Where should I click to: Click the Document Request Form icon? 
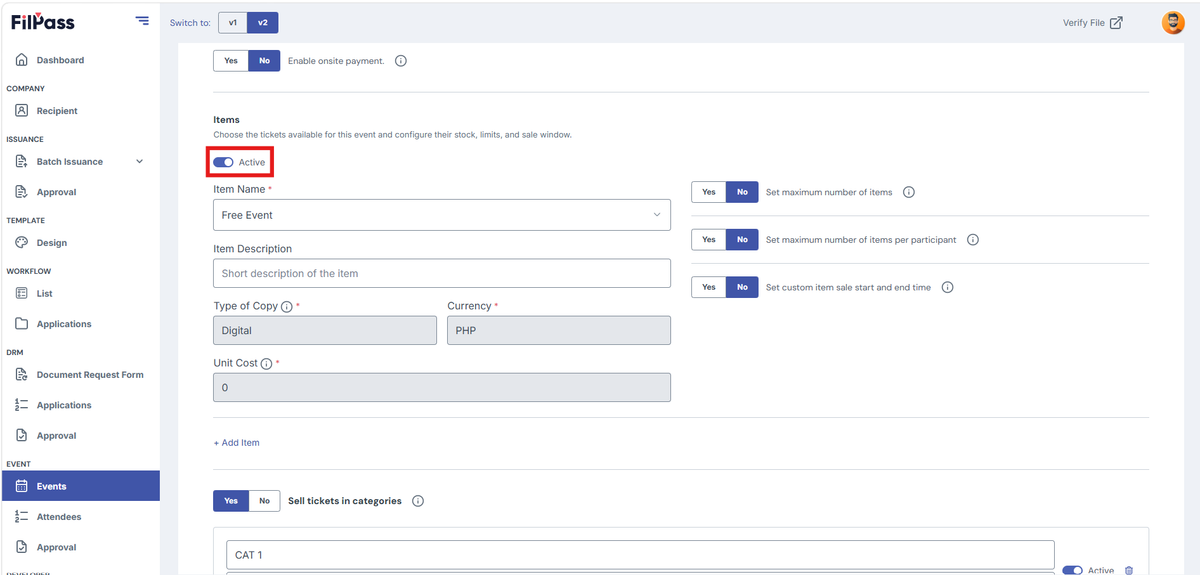click(x=22, y=375)
